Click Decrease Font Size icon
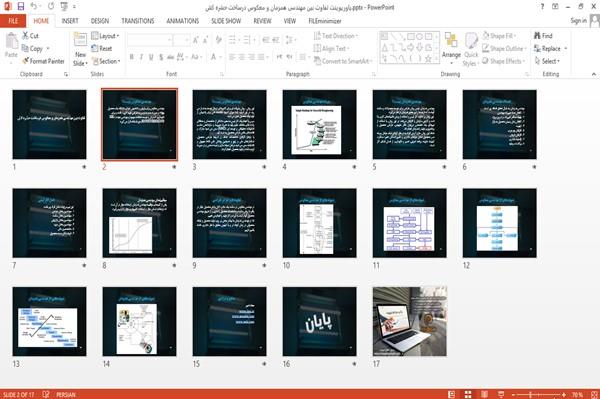600x399 pixels. [x=205, y=40]
